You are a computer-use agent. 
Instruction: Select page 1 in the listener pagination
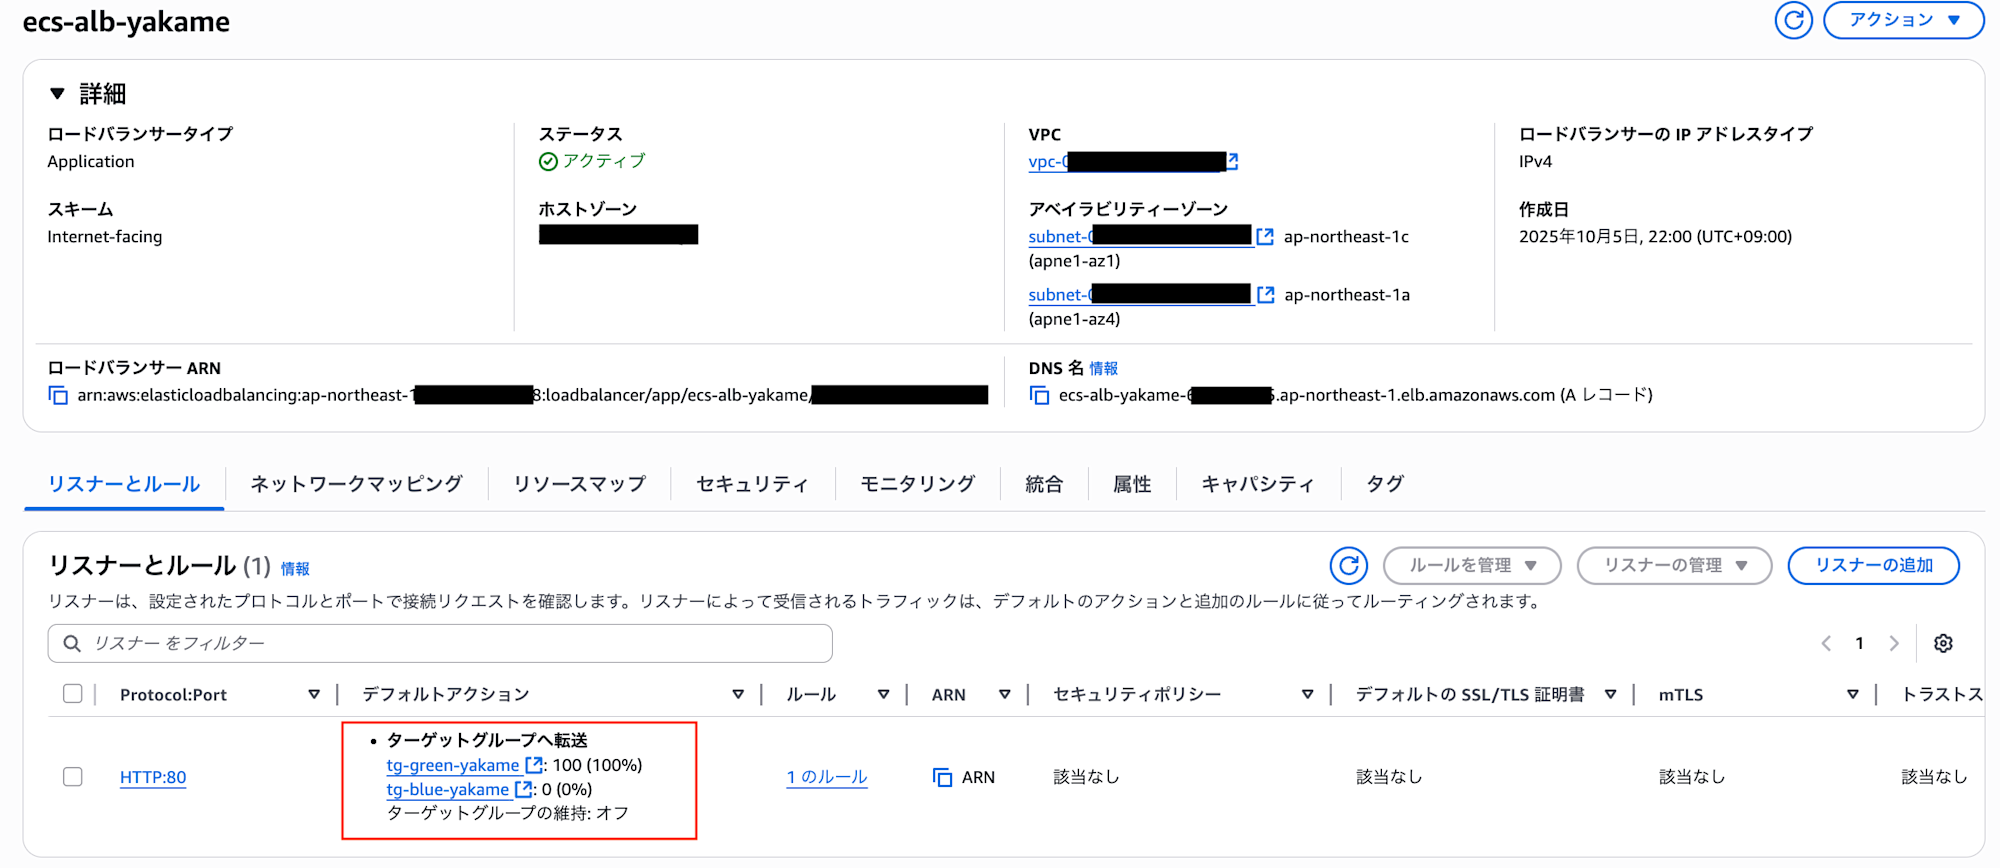coord(1859,643)
